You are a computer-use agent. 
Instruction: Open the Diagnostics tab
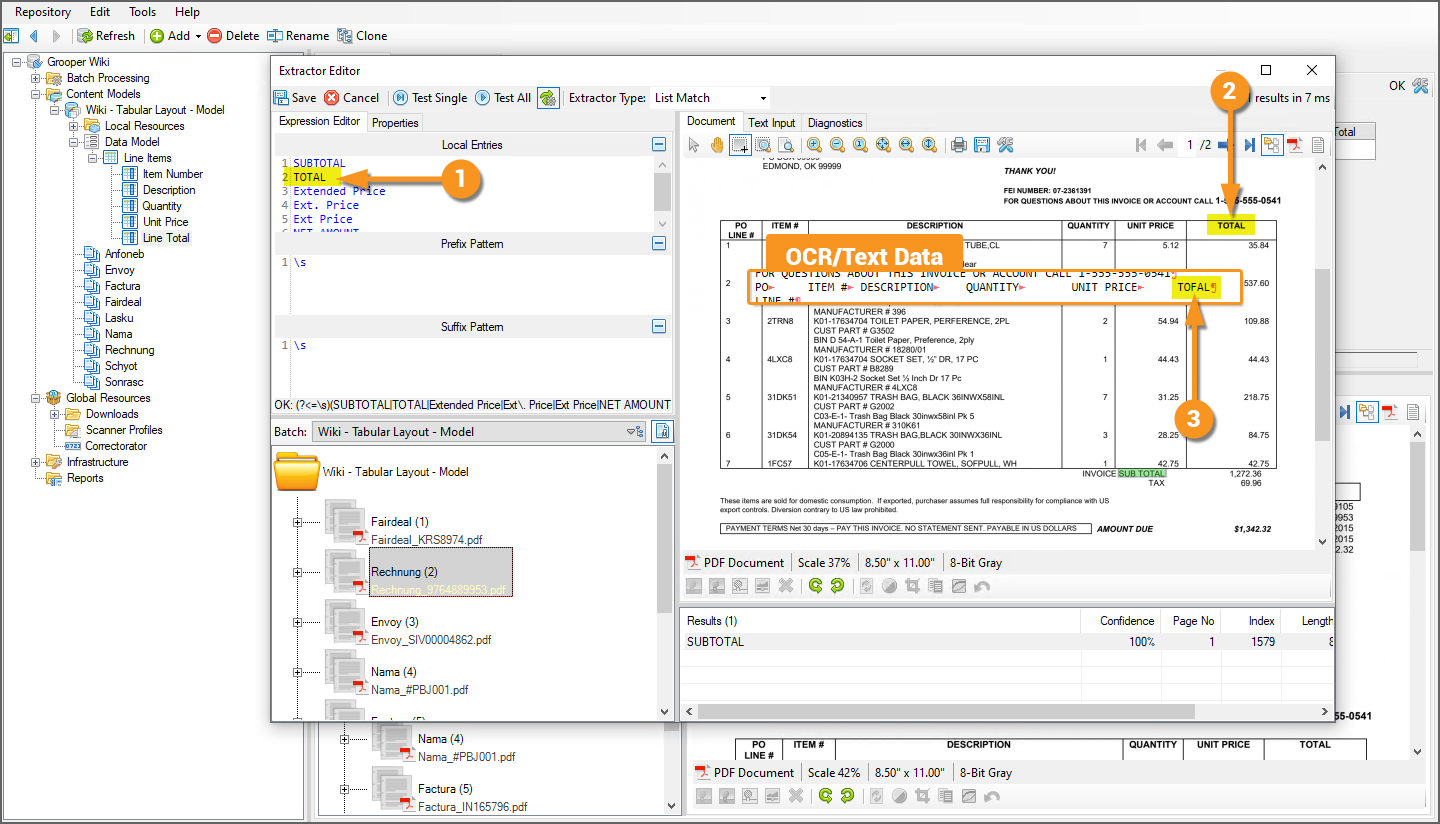[x=835, y=122]
